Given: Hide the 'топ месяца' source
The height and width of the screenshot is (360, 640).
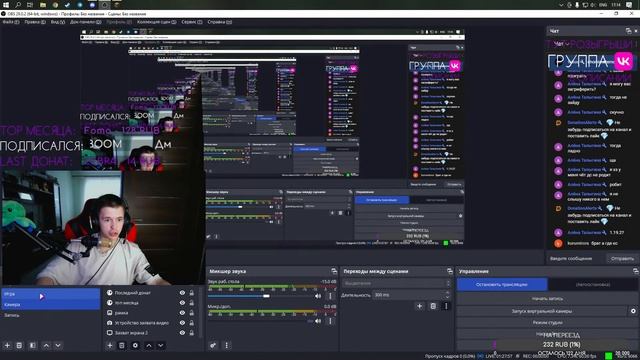Looking at the screenshot, I should point(182,303).
